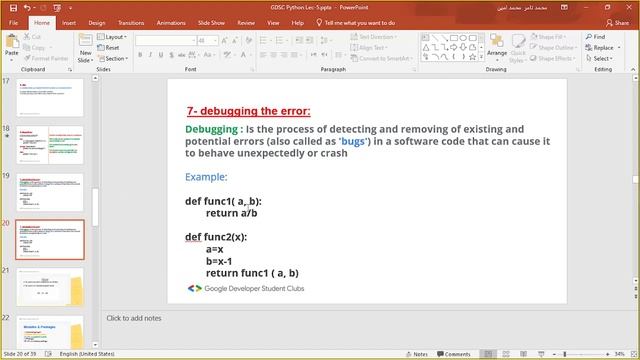Open the Text Direction dropdown
Image resolution: width=640 pixels, height=360 pixels.
(x=374, y=37)
